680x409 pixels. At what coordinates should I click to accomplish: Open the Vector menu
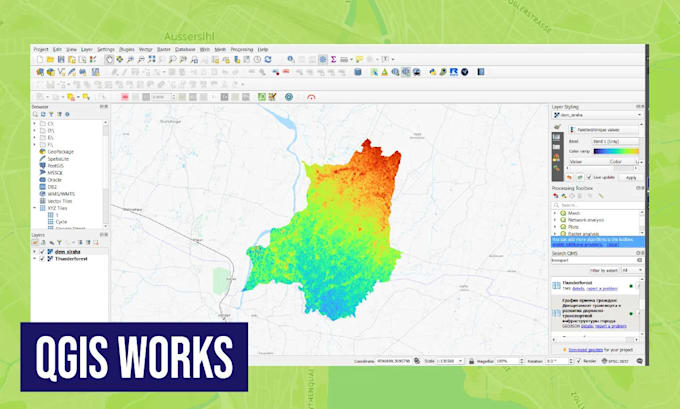[145, 49]
